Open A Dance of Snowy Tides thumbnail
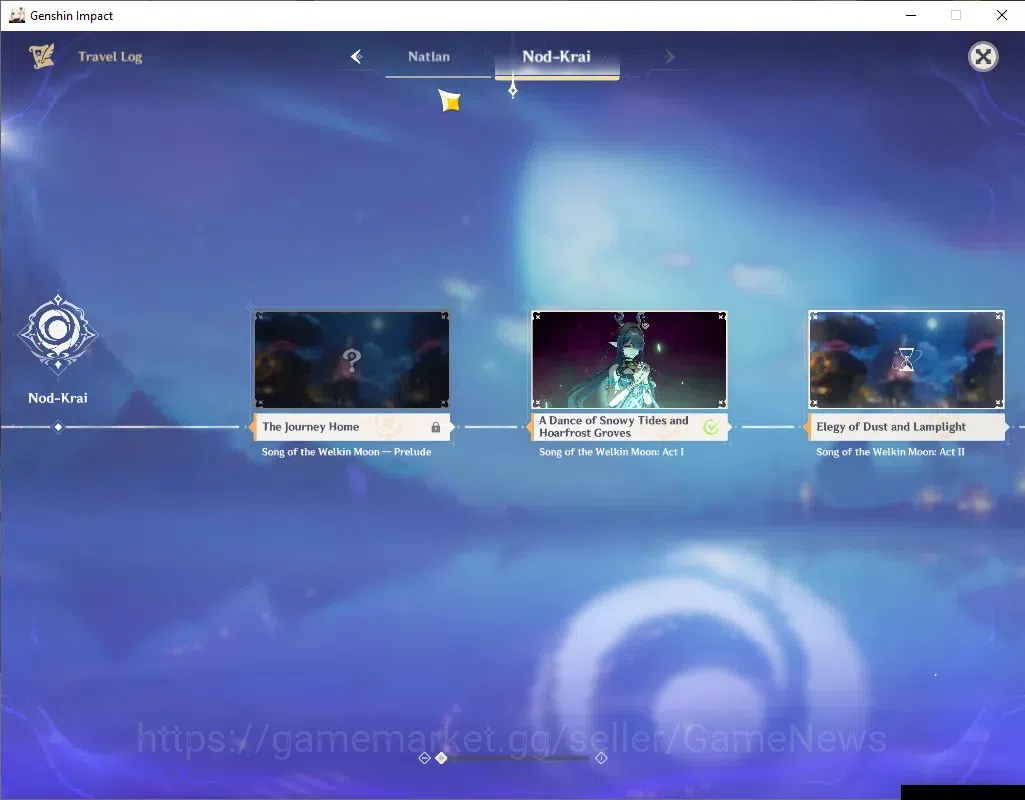Image resolution: width=1025 pixels, height=800 pixels. (x=629, y=359)
